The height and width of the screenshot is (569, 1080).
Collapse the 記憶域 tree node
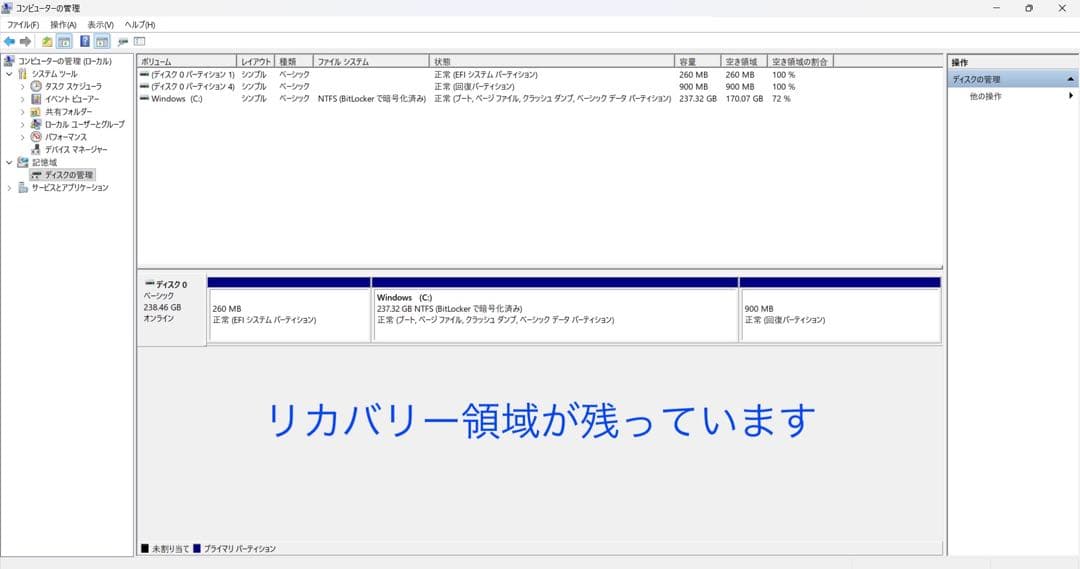9,163
